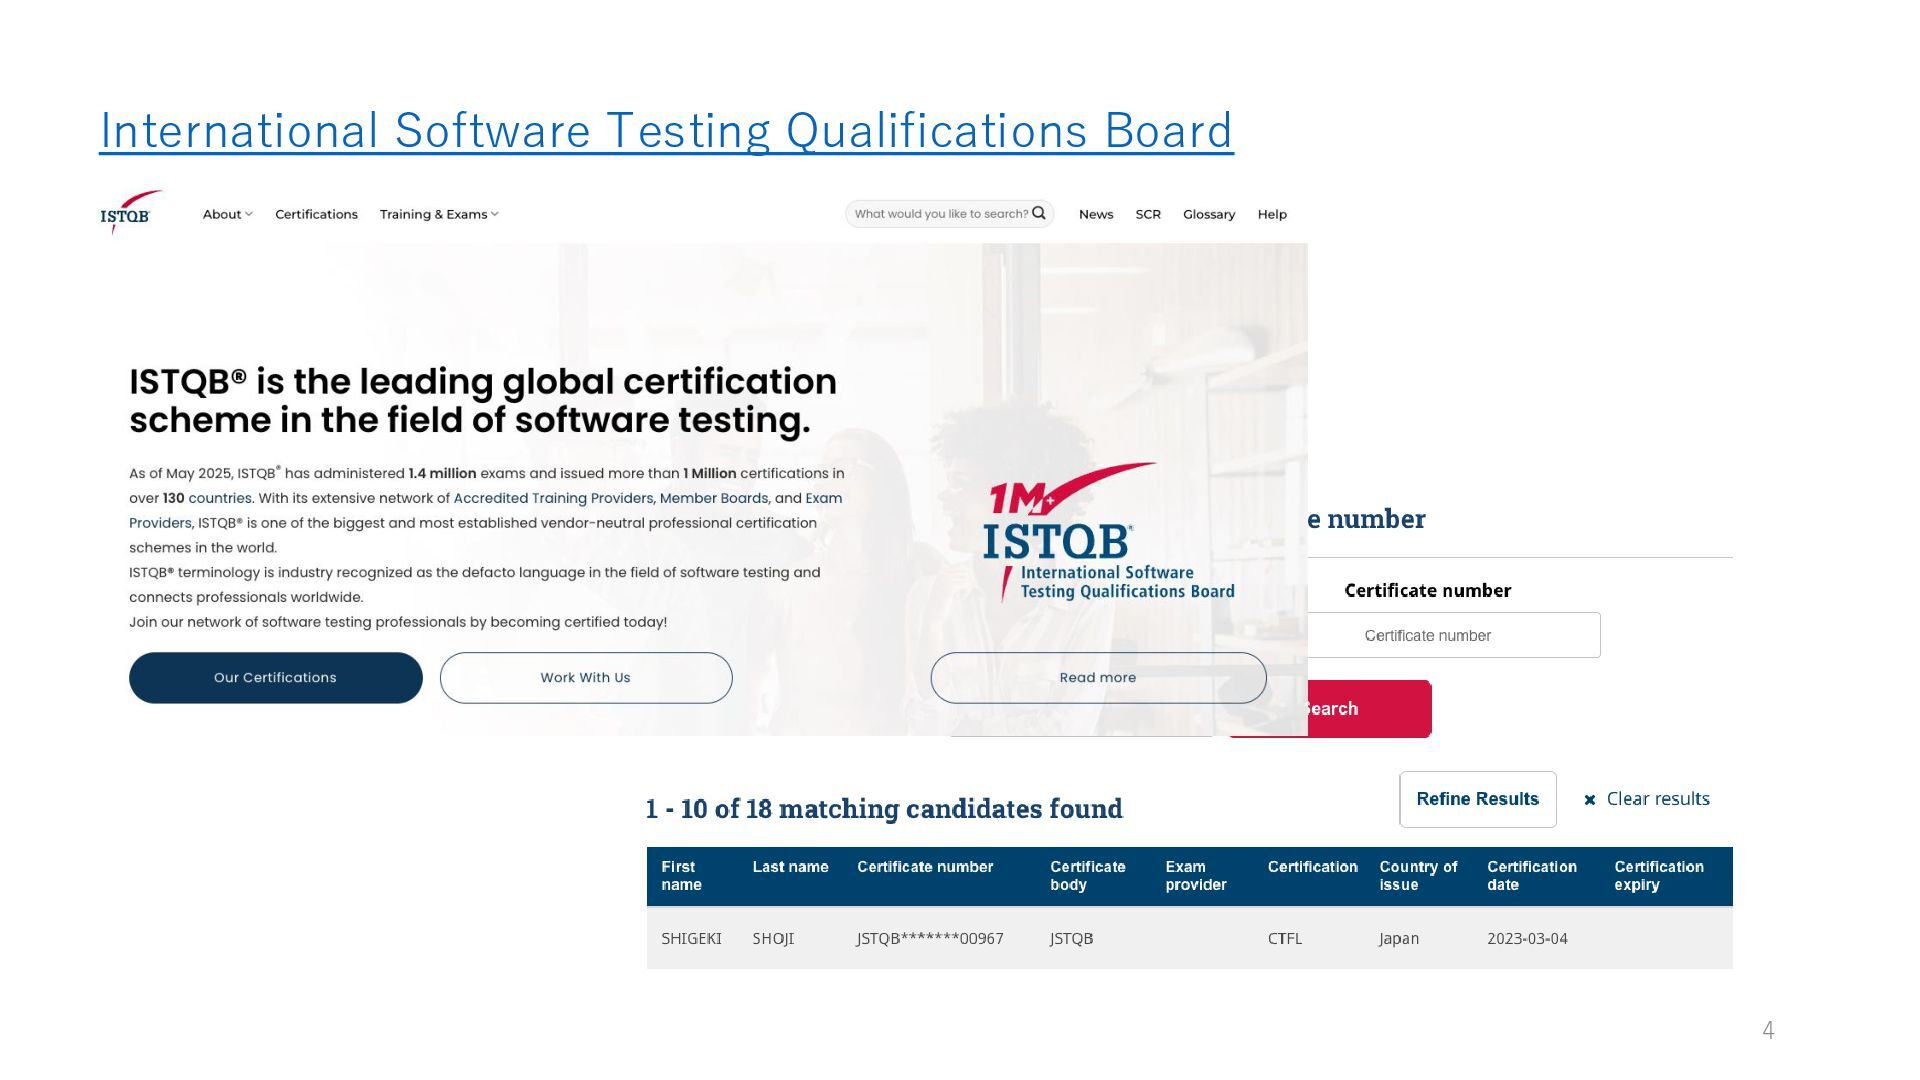Image resolution: width=1920 pixels, height=1080 pixels.
Task: Open the International Software Testing Qualifications Board title link
Action: tap(666, 131)
